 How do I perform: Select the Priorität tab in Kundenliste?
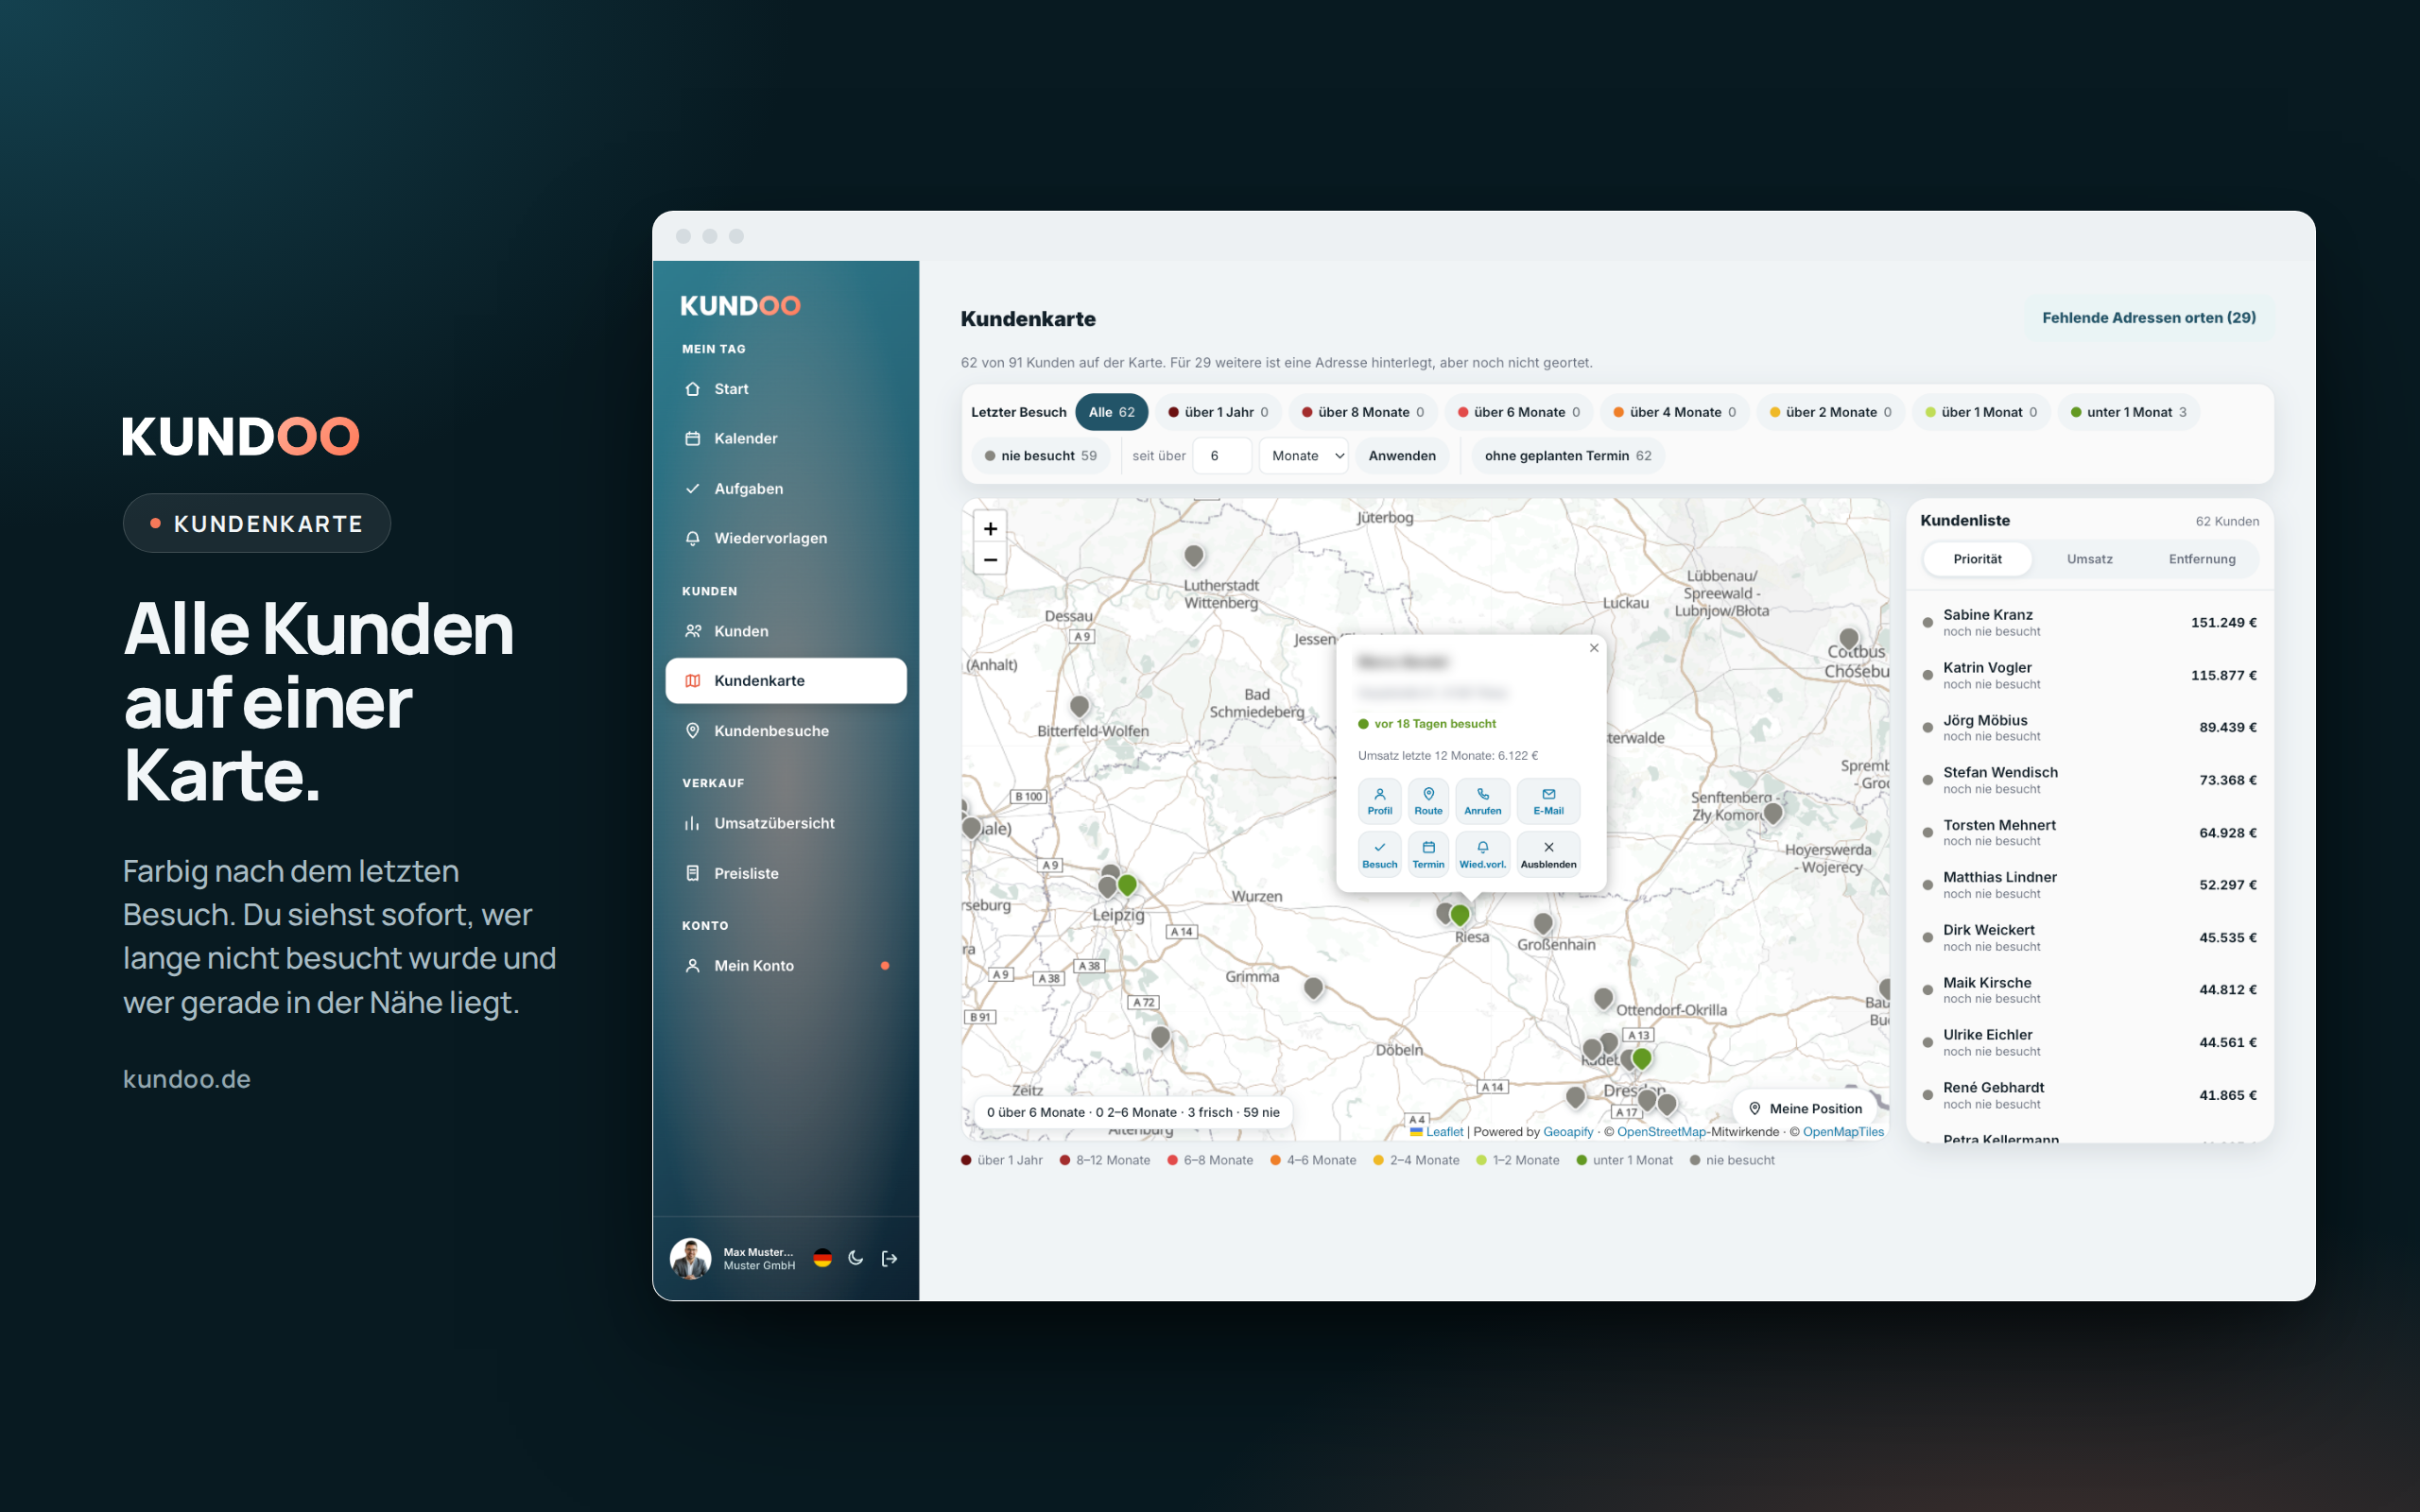1977,559
